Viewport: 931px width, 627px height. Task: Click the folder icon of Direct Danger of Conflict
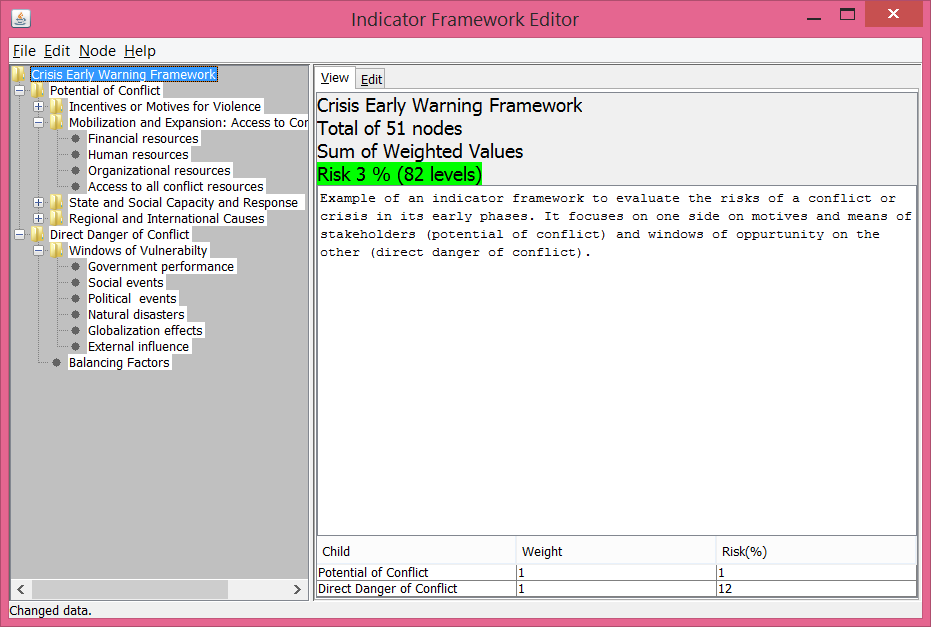tap(38, 235)
